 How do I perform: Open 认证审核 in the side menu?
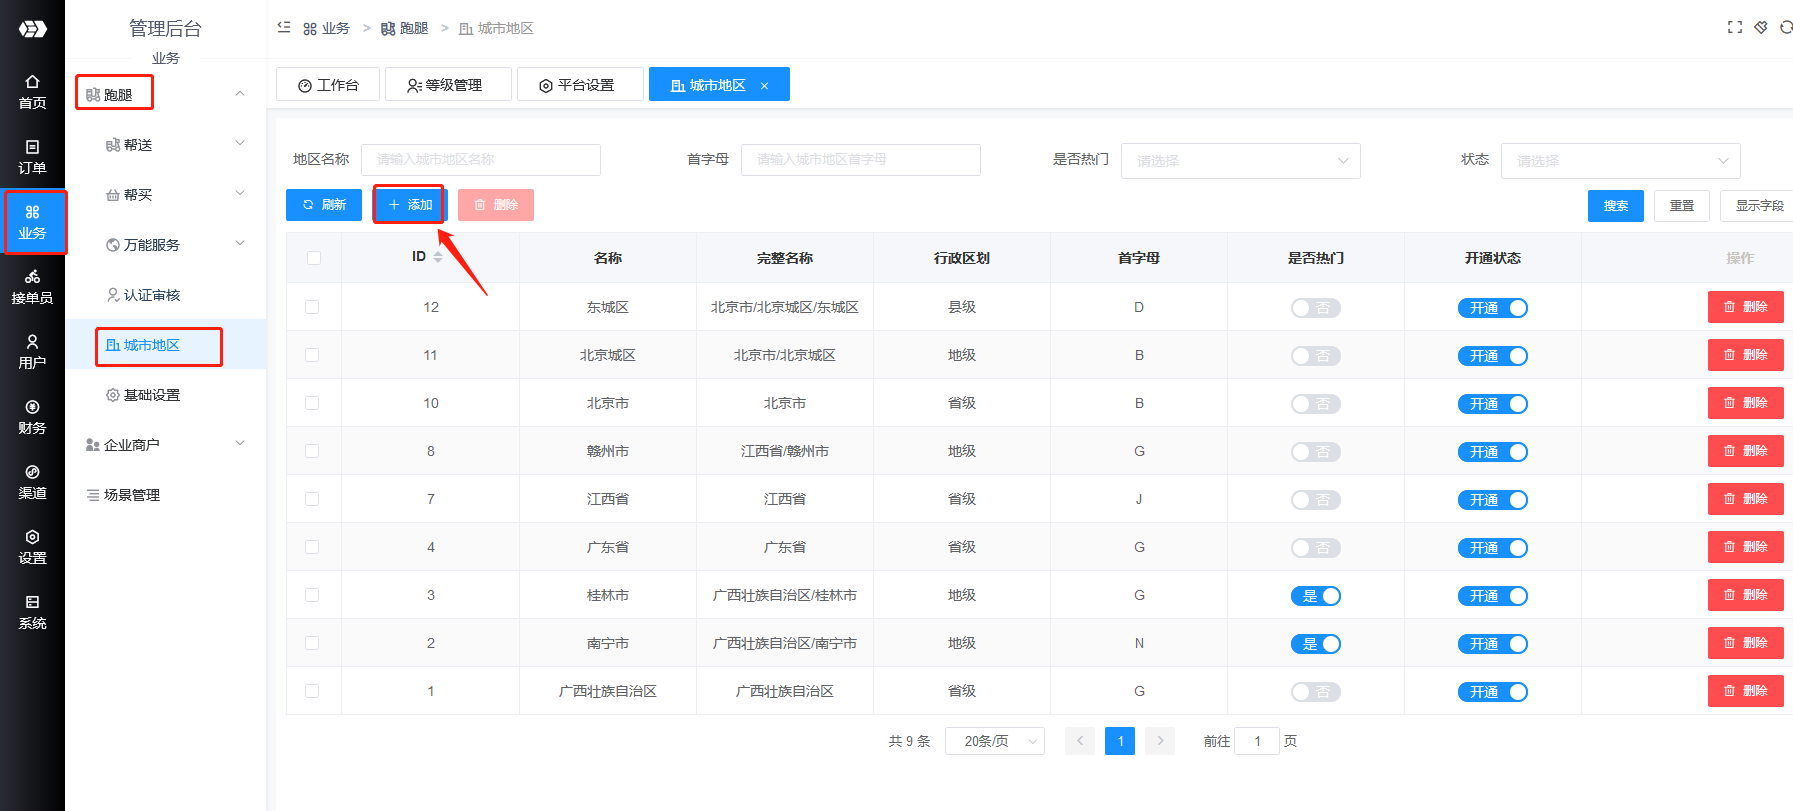pos(166,295)
